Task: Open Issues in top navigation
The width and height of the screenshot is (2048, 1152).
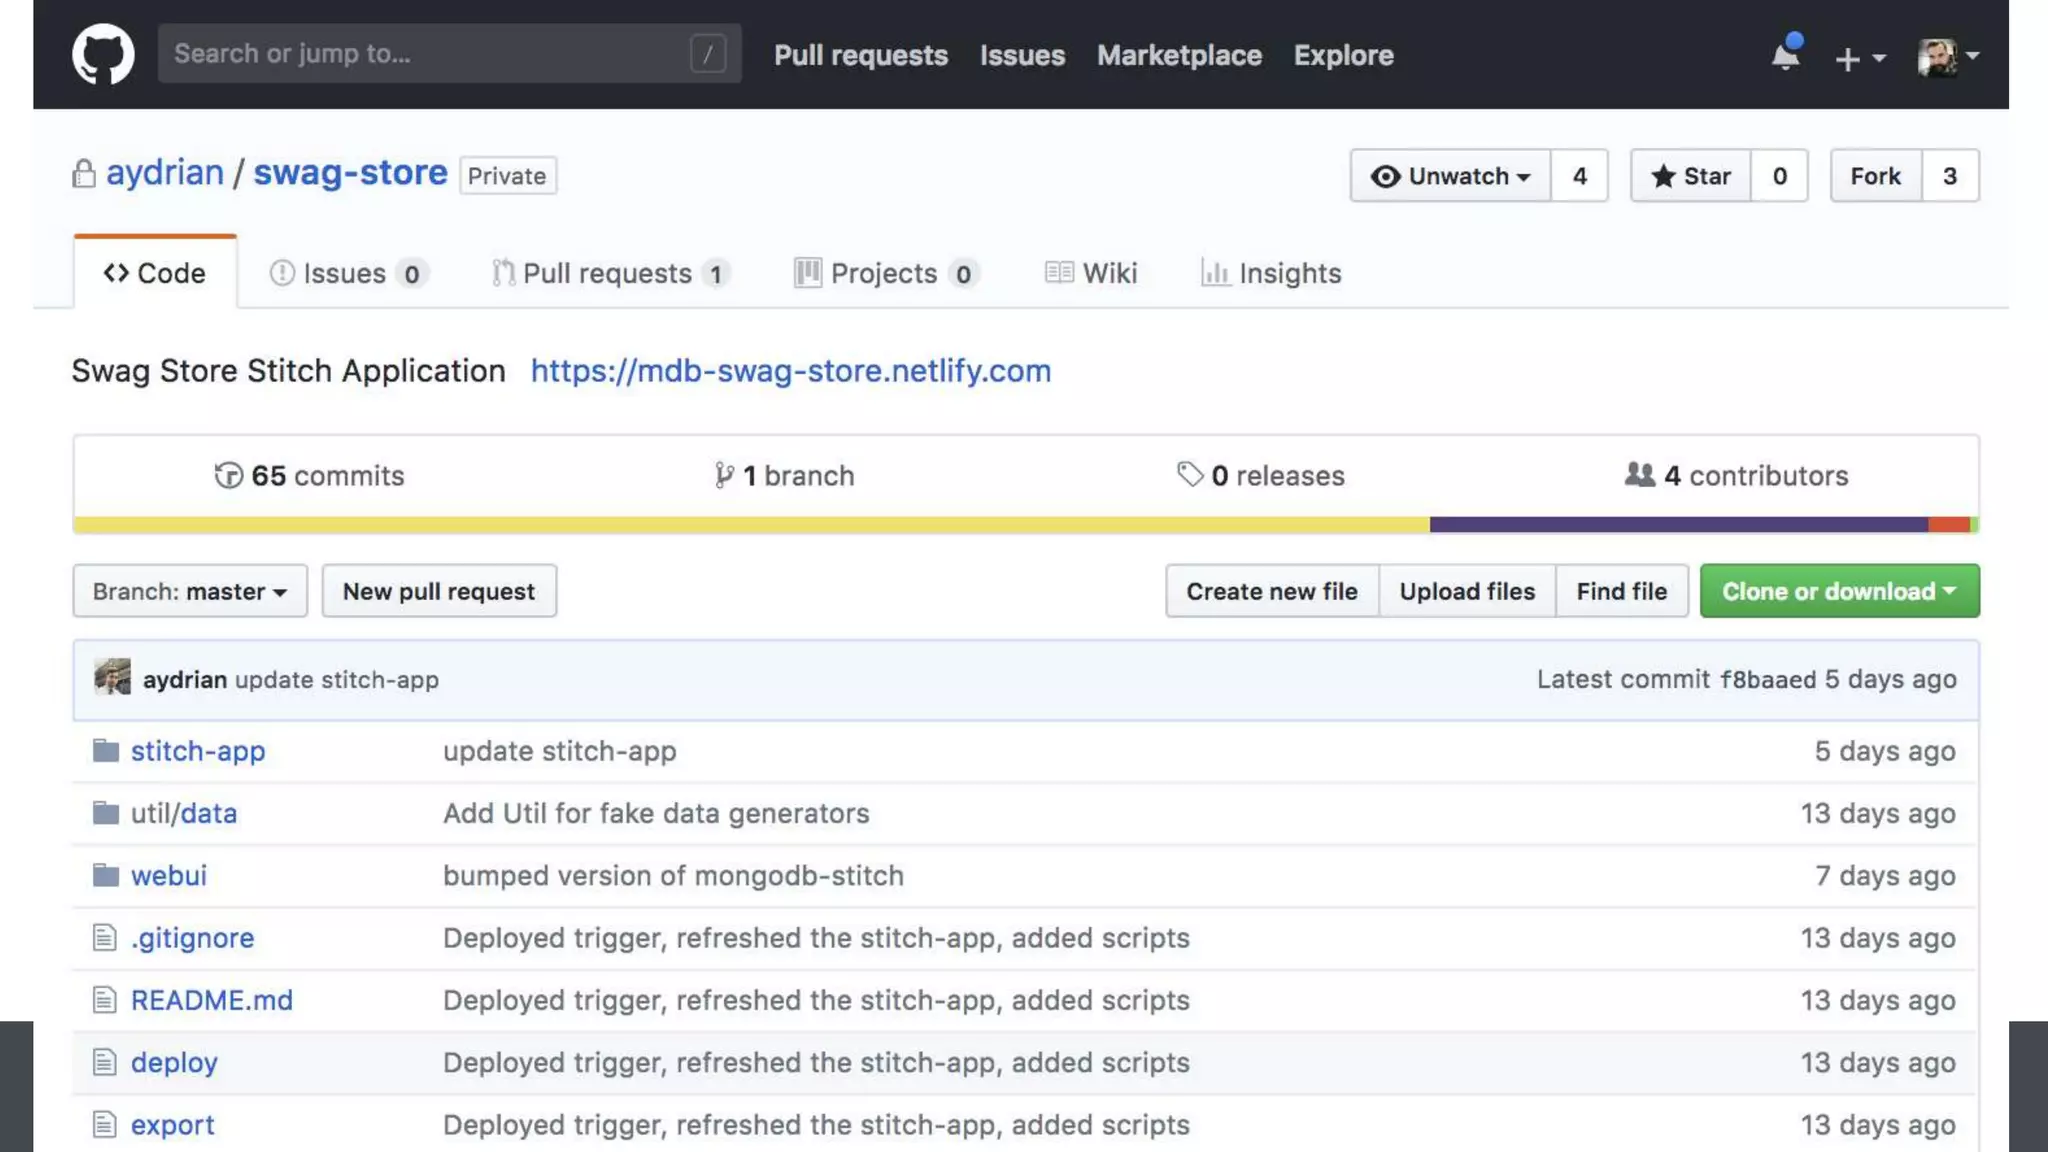Action: tap(1022, 55)
